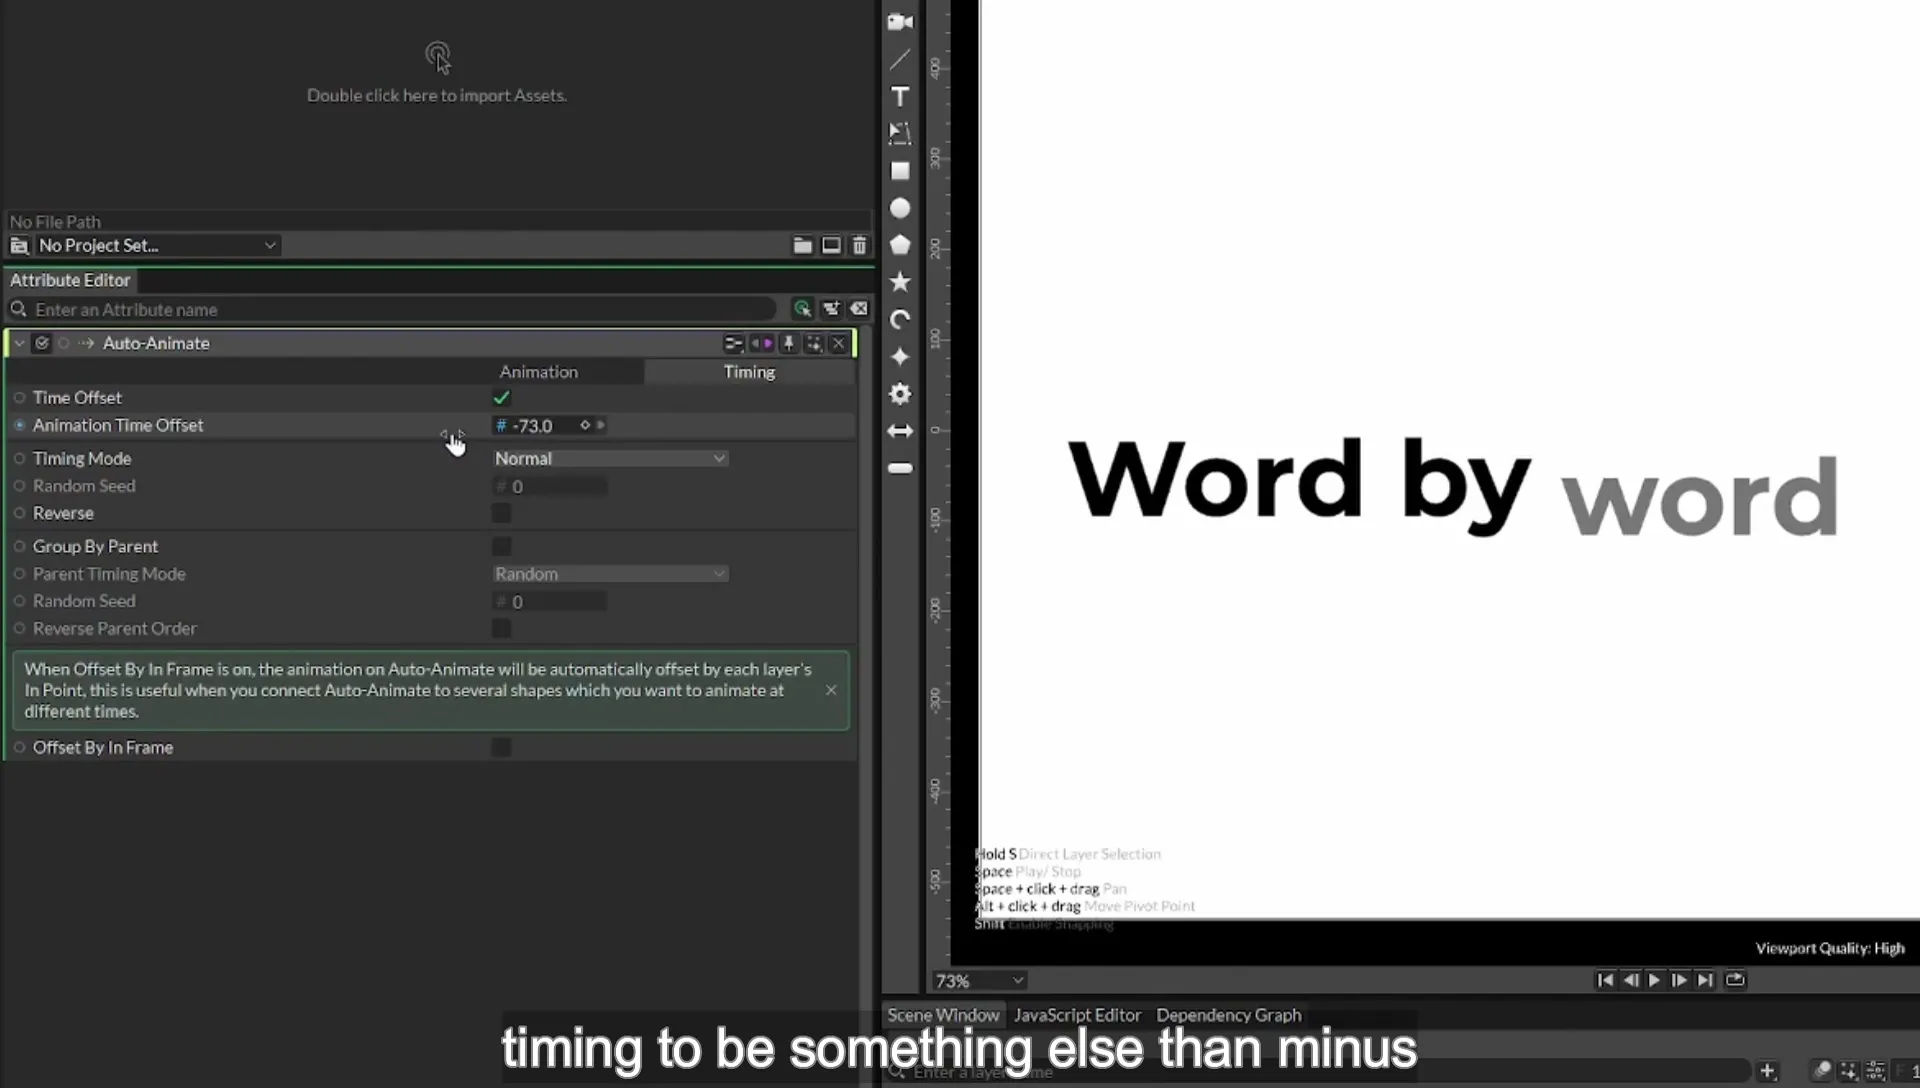Select the Text tool
This screenshot has height=1088, width=1920.
(900, 96)
